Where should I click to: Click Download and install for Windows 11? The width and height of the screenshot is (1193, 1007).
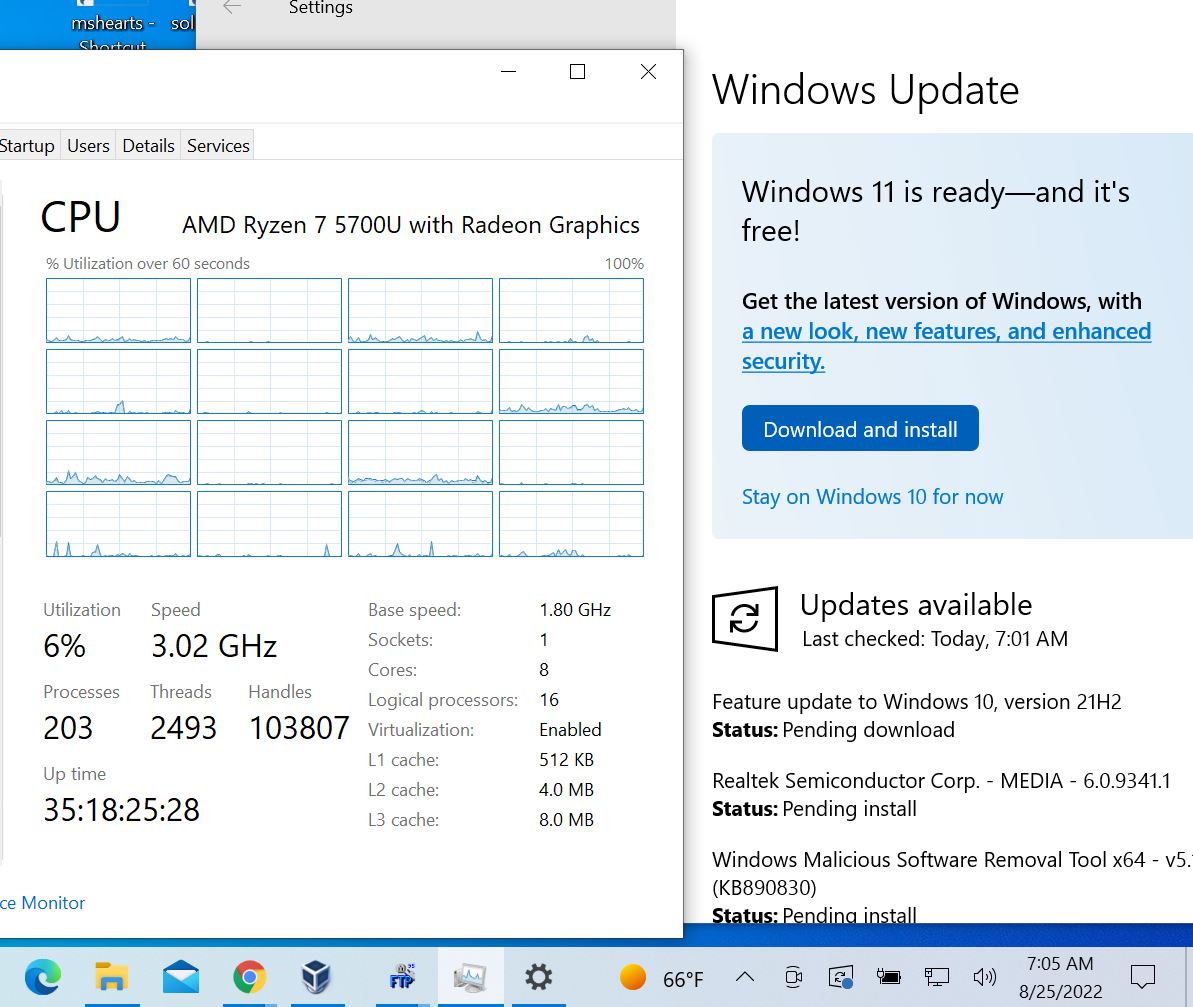tap(860, 428)
